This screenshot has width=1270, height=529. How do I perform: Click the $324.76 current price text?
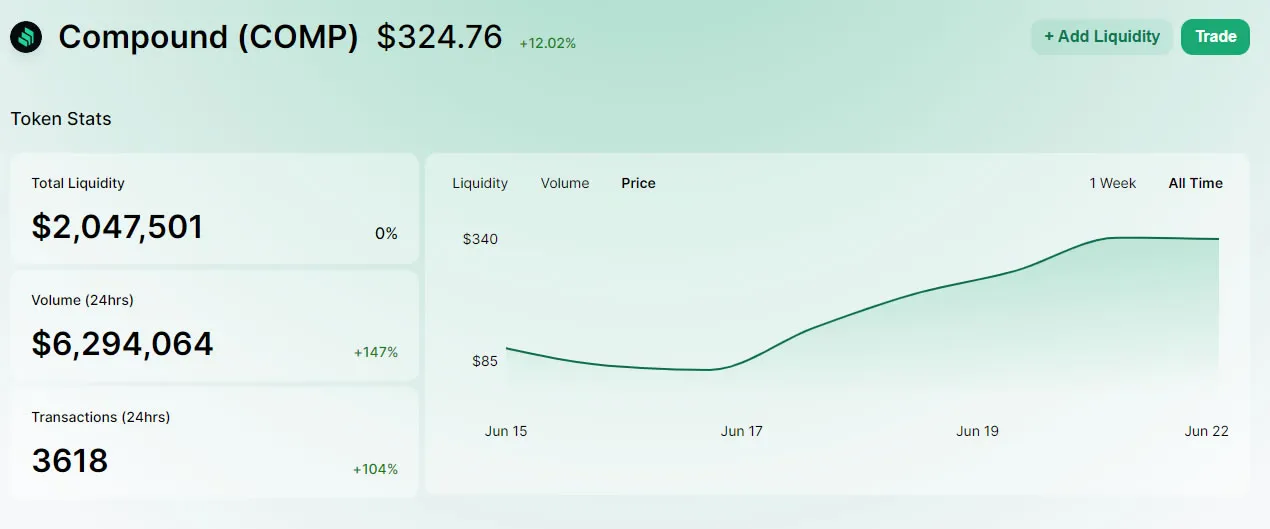tap(439, 37)
